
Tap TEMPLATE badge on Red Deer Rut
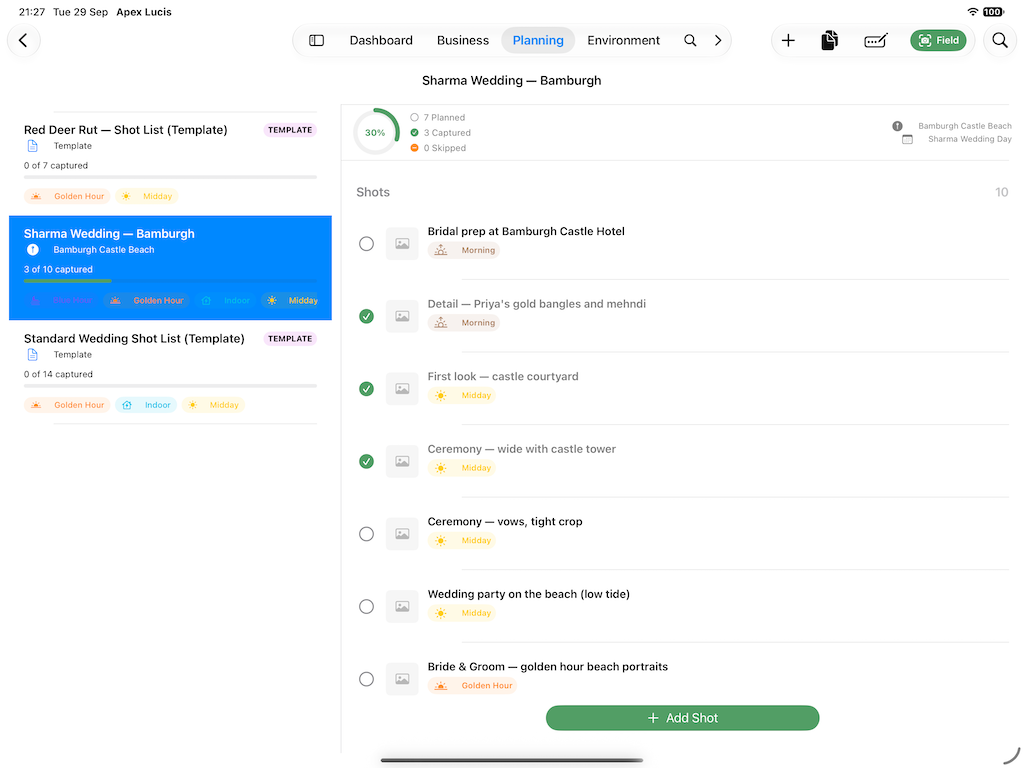tap(290, 130)
